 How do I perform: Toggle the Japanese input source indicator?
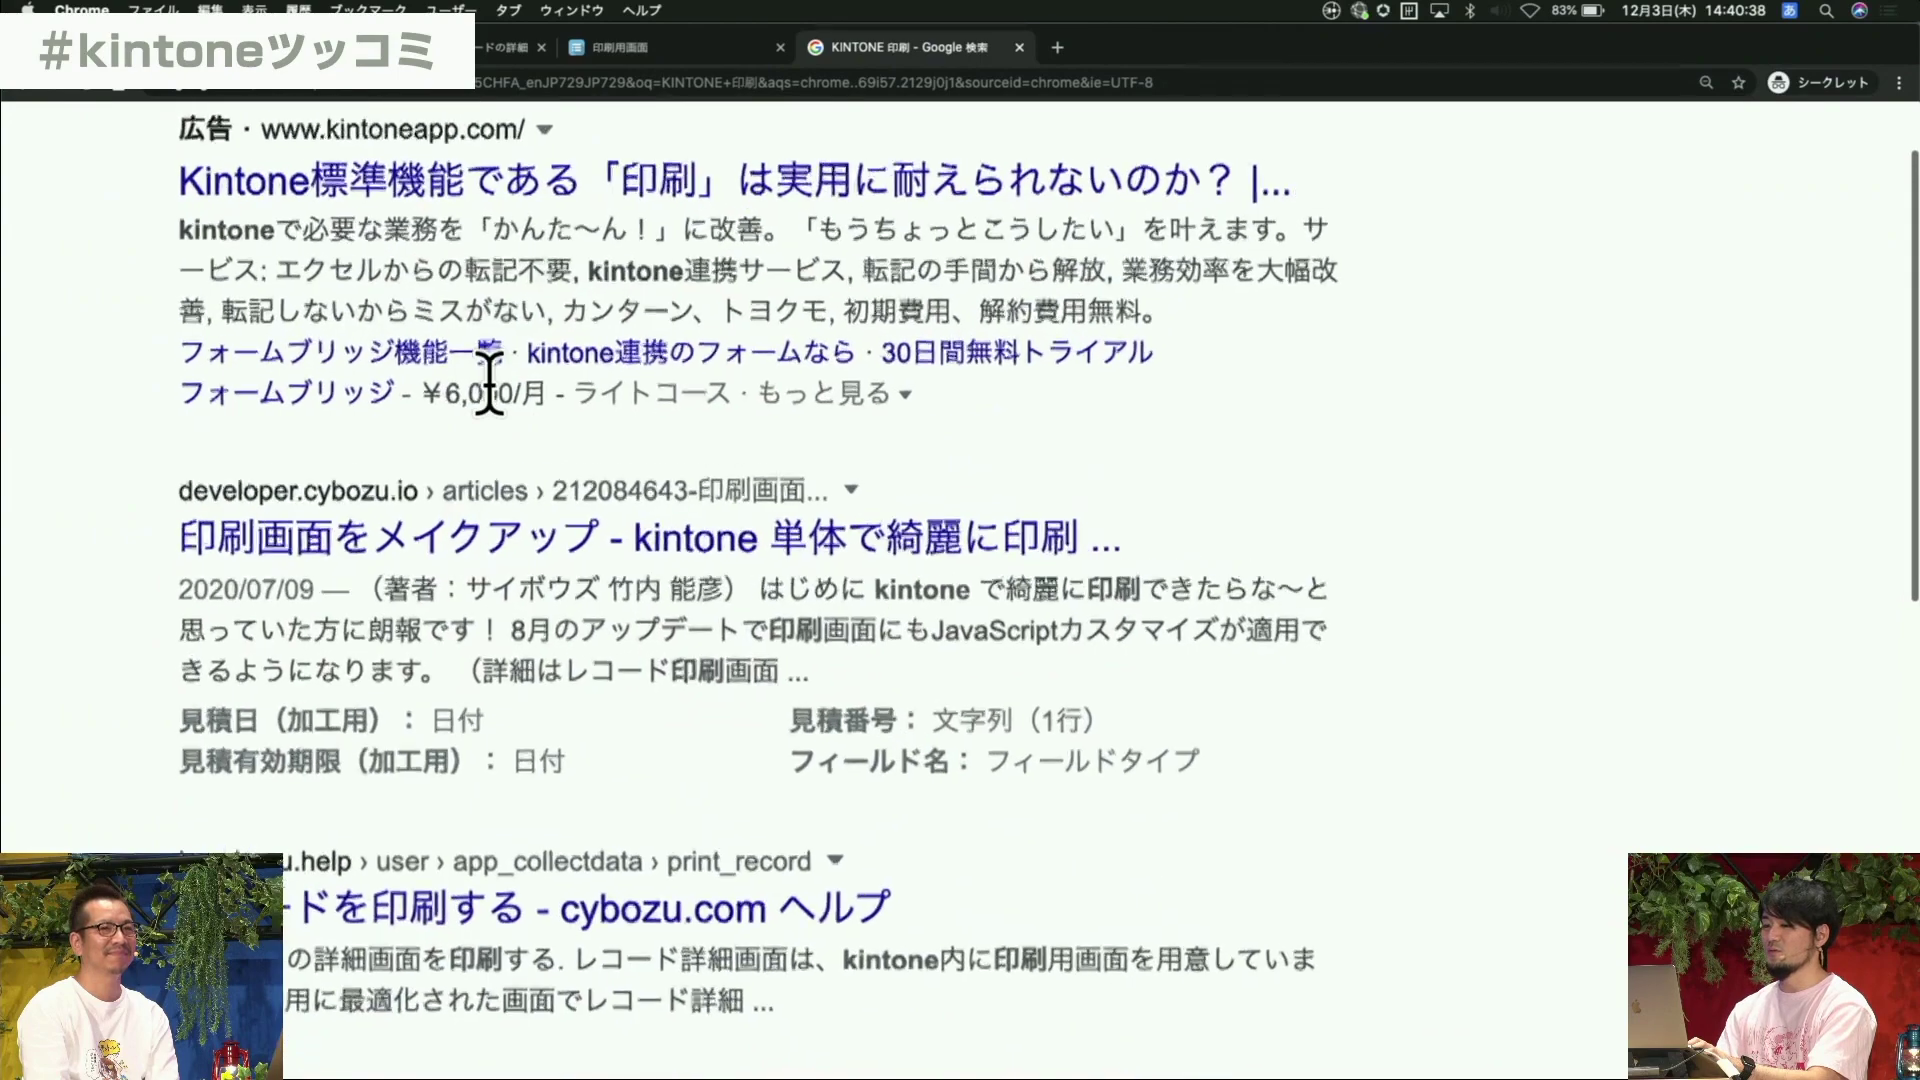click(1790, 11)
